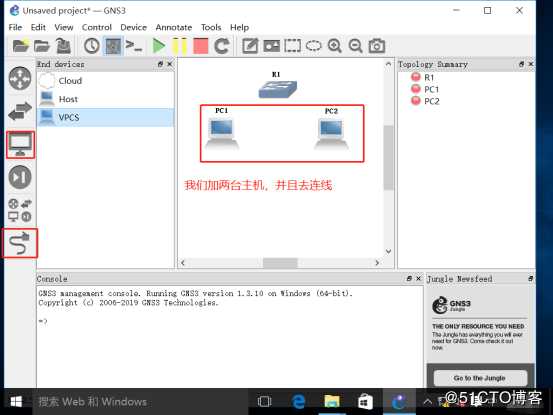Click the Zoom out magnifier

pyautogui.click(x=356, y=46)
